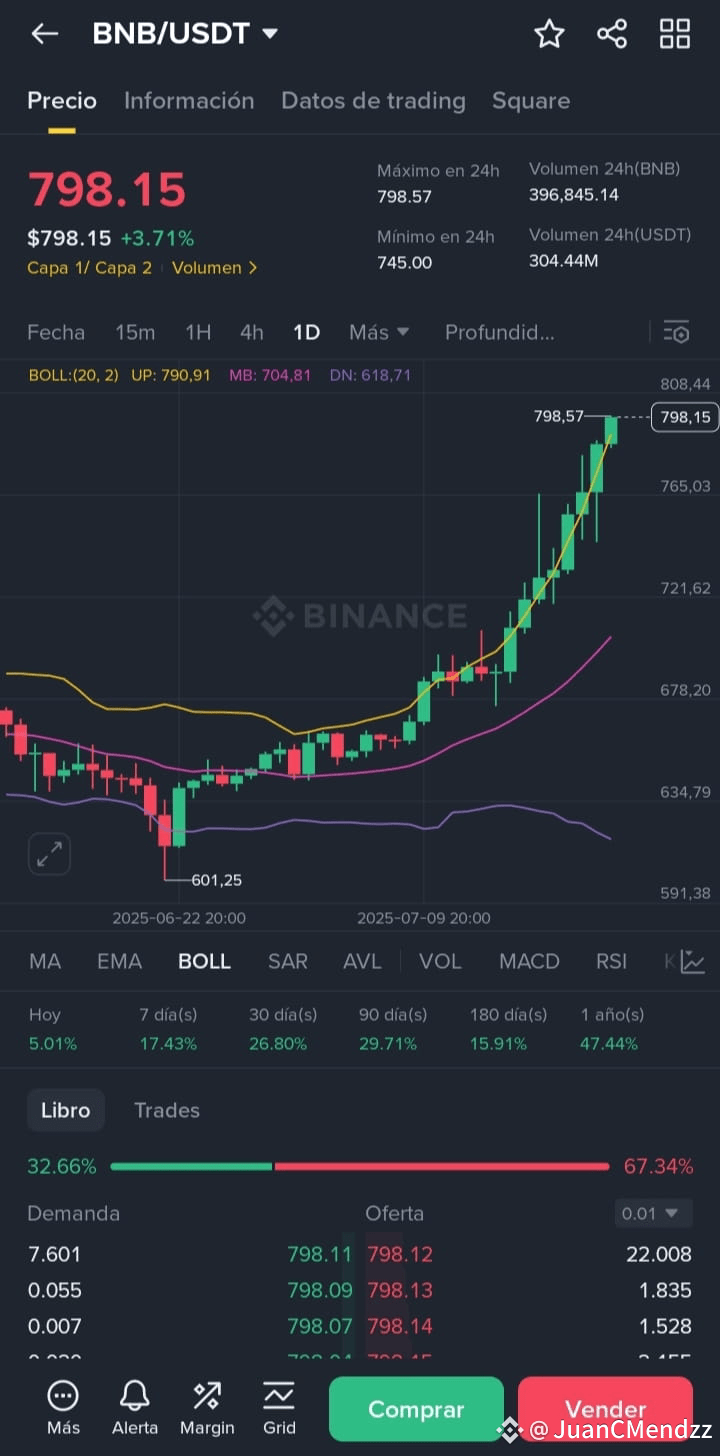Switch to the Datos de trading tab

click(x=373, y=101)
